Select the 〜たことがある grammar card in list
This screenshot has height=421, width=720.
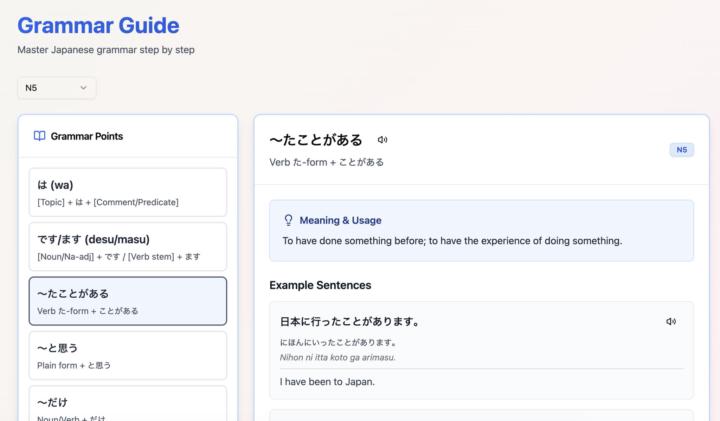[128, 301]
